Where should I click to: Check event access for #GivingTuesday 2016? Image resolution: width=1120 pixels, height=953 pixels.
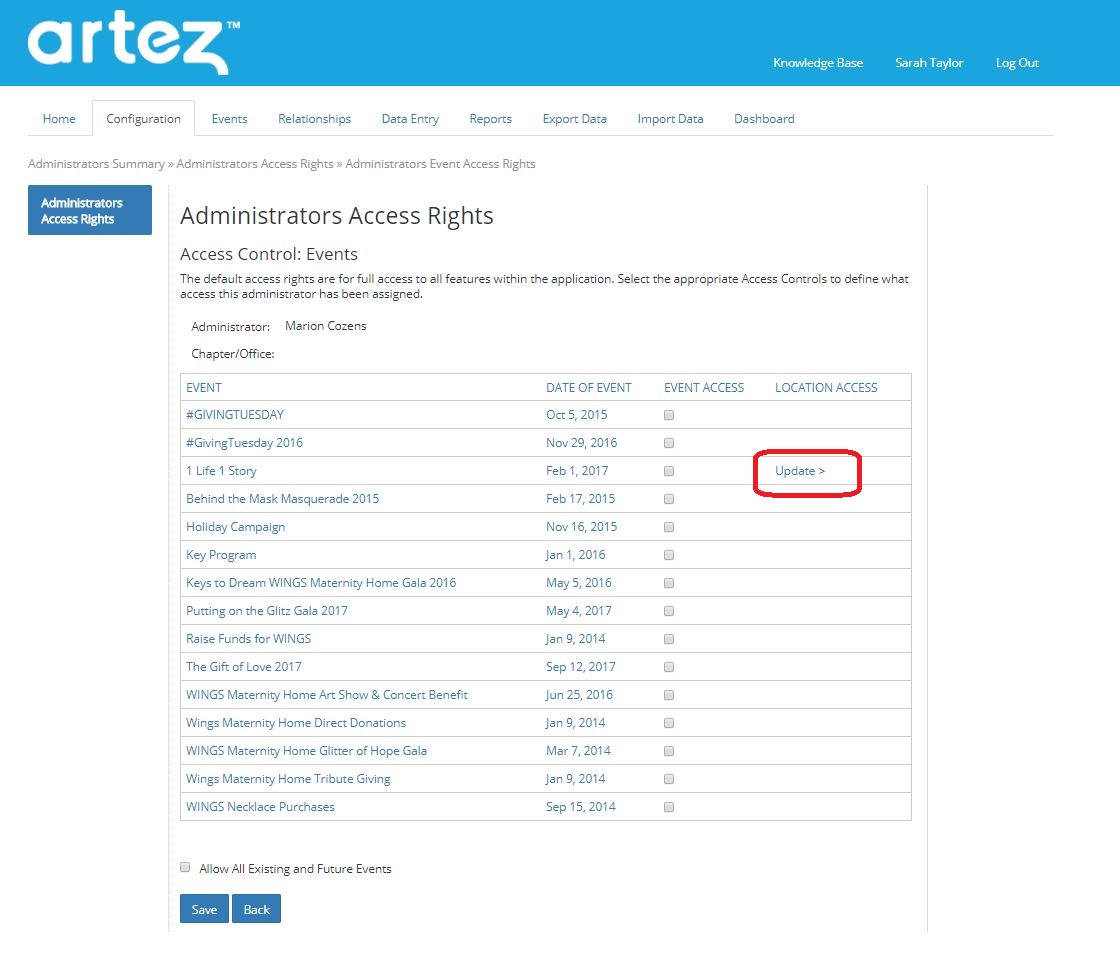point(669,443)
